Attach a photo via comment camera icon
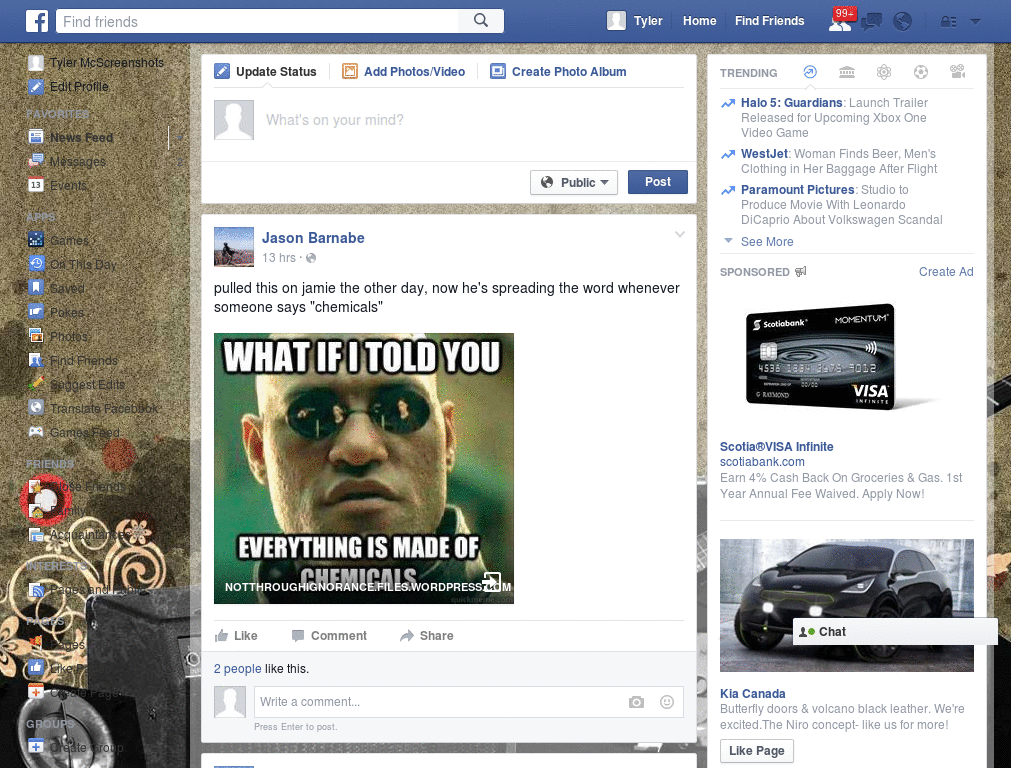The image size is (1024, 768). [x=636, y=702]
